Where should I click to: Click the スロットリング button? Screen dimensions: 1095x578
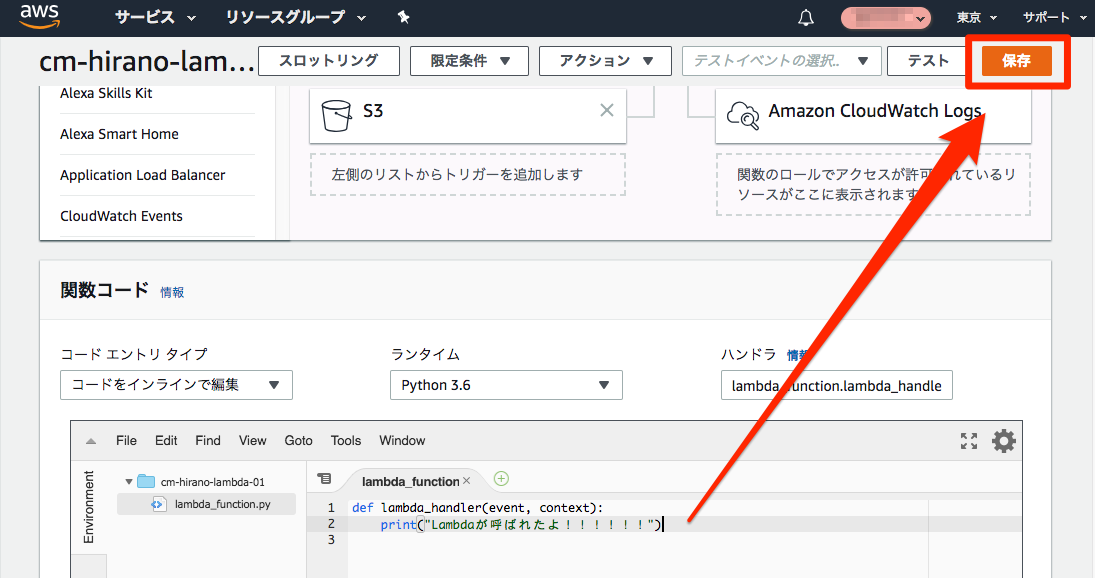329,61
